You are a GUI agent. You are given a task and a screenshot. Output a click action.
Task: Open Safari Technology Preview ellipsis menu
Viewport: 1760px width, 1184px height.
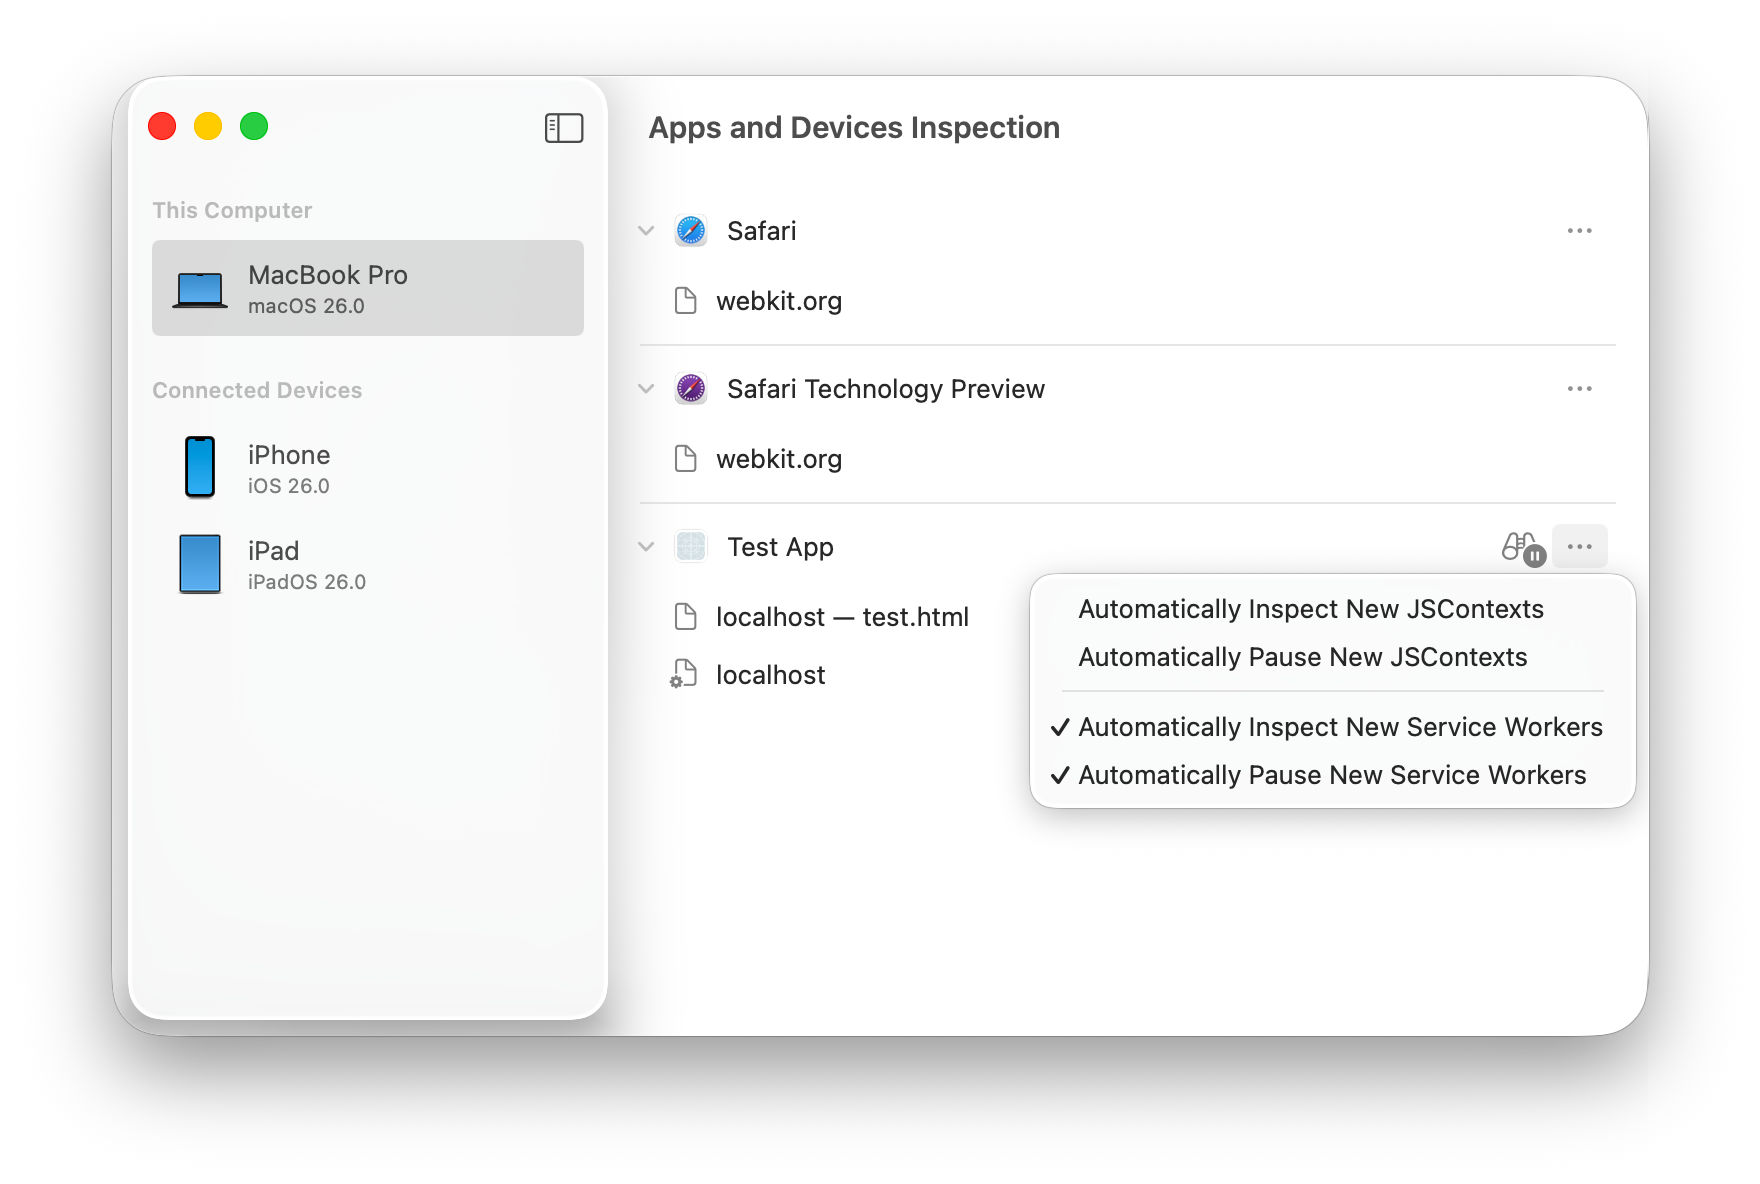pyautogui.click(x=1580, y=389)
